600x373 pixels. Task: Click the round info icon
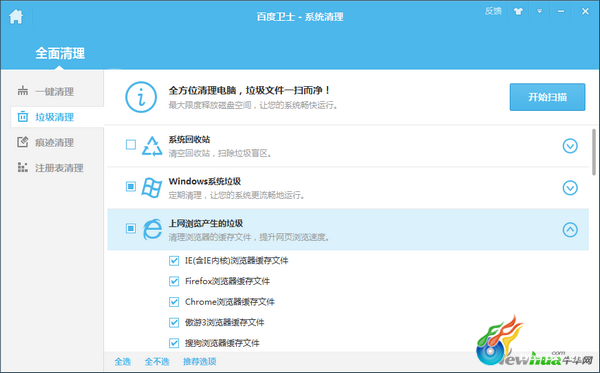click(141, 97)
